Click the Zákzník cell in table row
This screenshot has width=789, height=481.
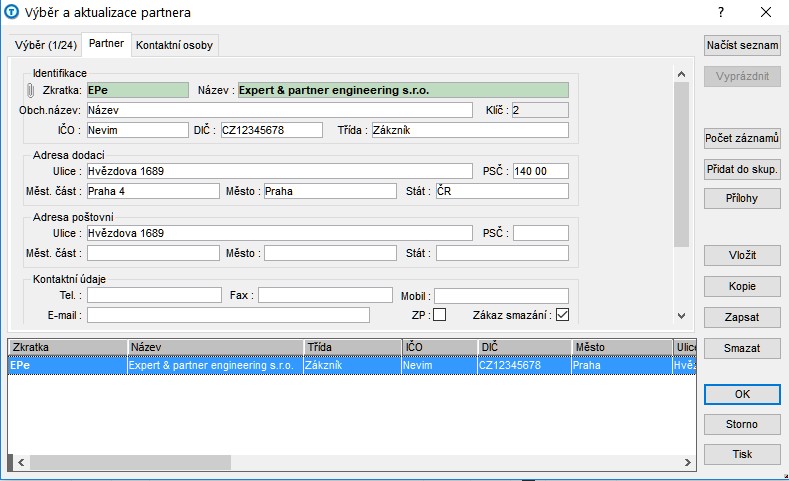coord(353,365)
